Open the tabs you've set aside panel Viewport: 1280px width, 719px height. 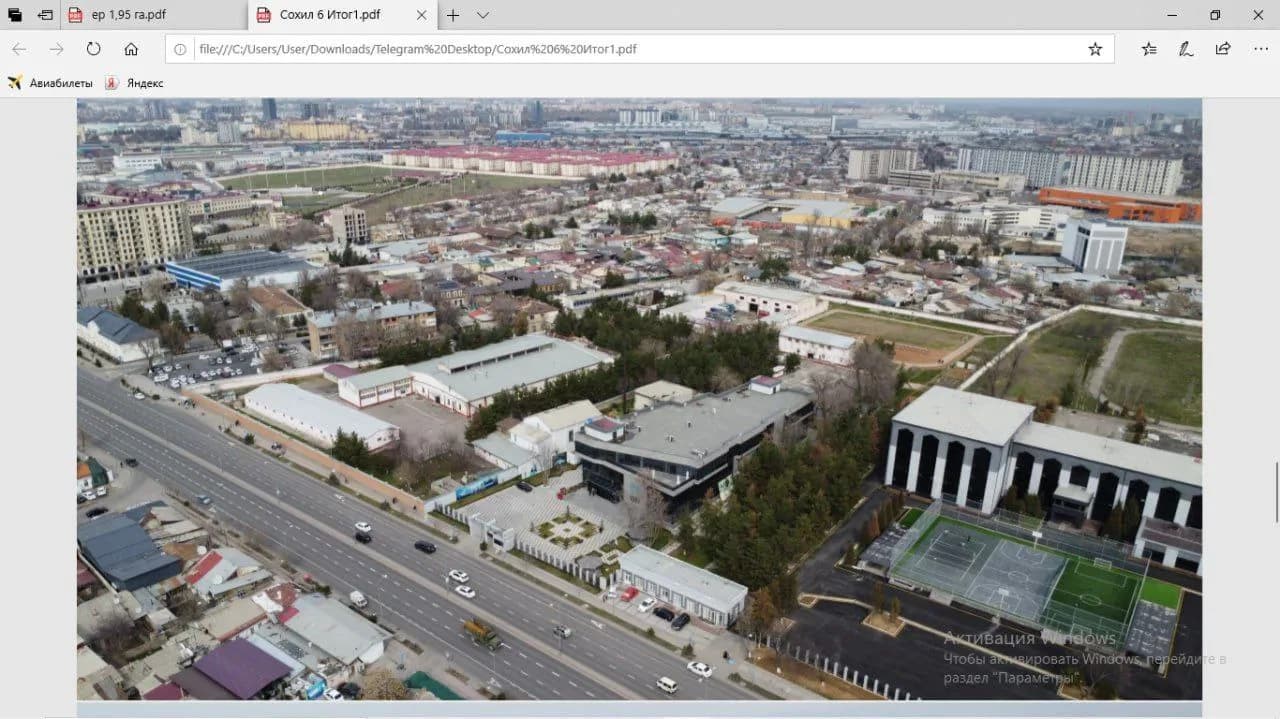[x=15, y=15]
